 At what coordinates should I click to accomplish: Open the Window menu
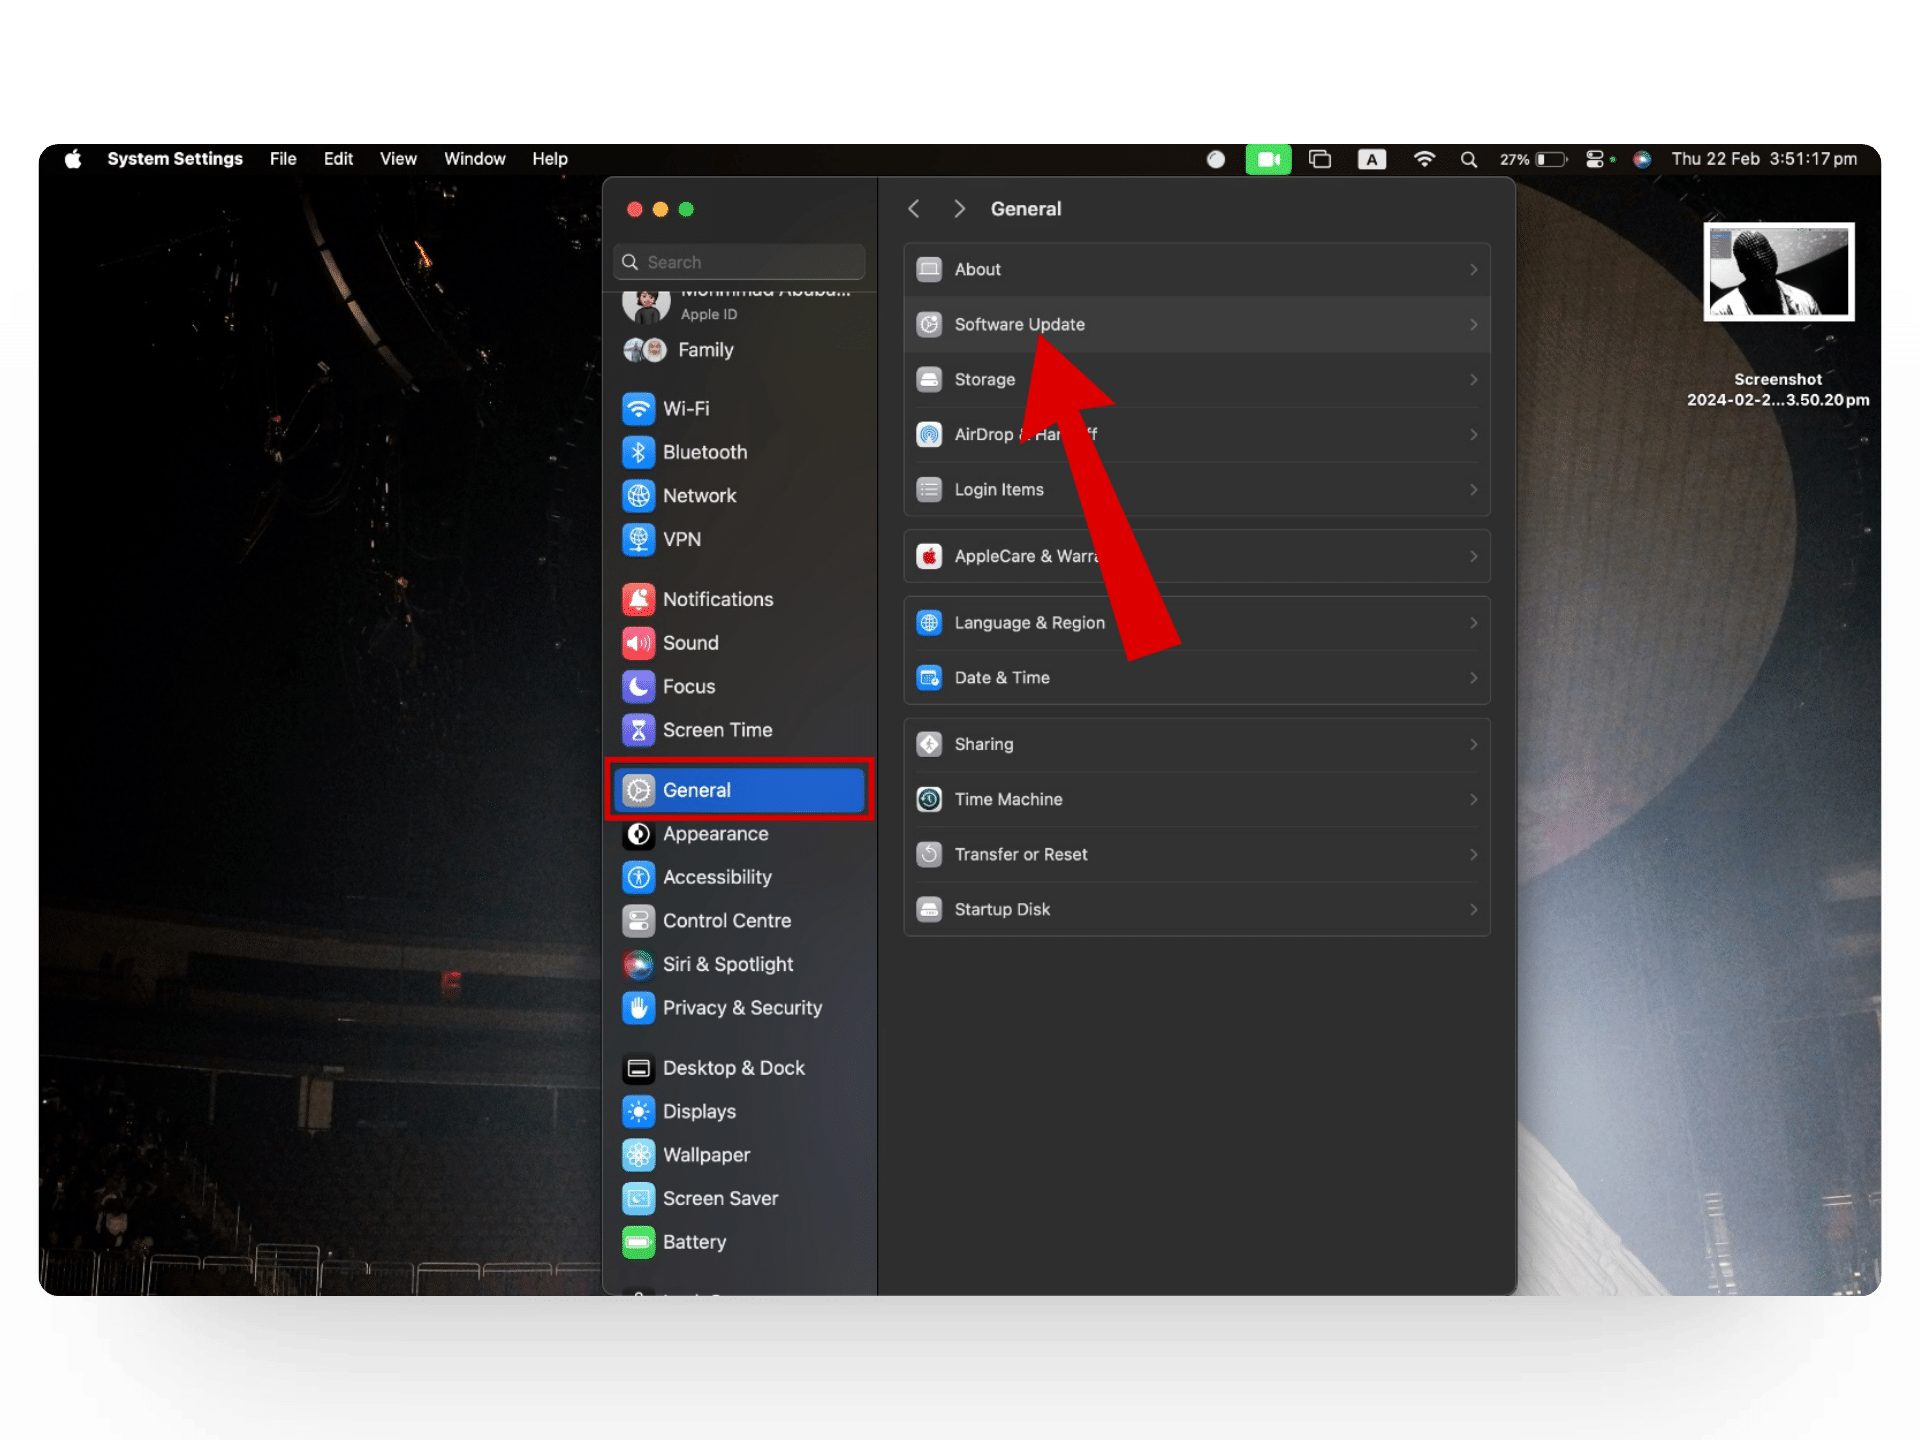pos(474,159)
